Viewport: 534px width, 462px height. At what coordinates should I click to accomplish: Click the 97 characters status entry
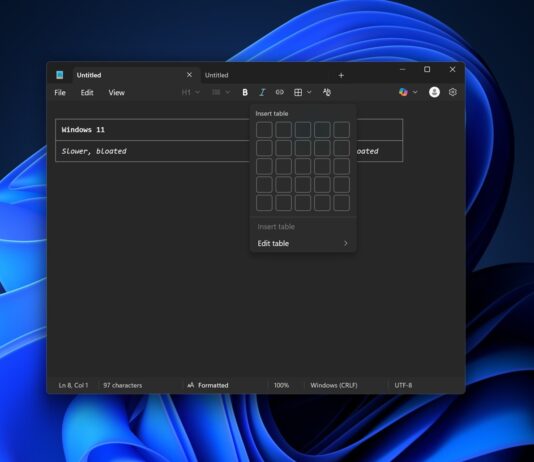point(123,385)
